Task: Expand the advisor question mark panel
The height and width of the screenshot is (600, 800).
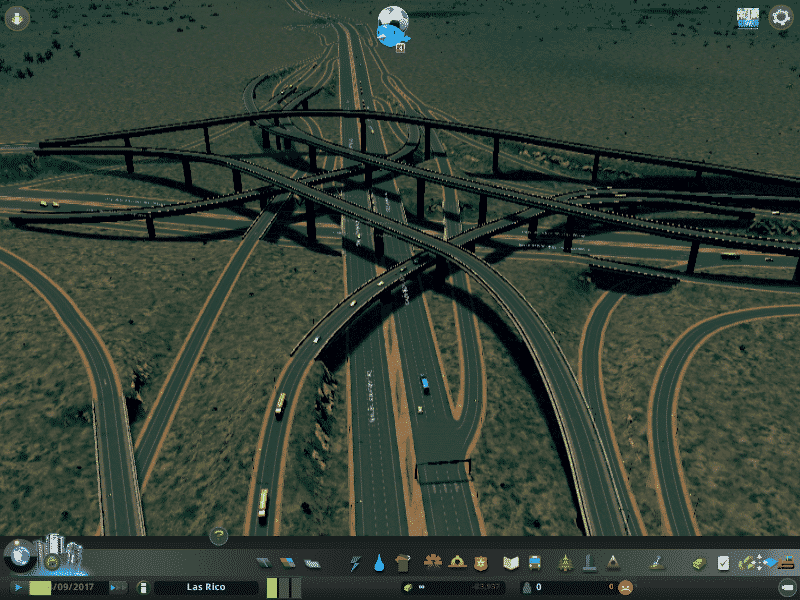Action: tap(218, 536)
